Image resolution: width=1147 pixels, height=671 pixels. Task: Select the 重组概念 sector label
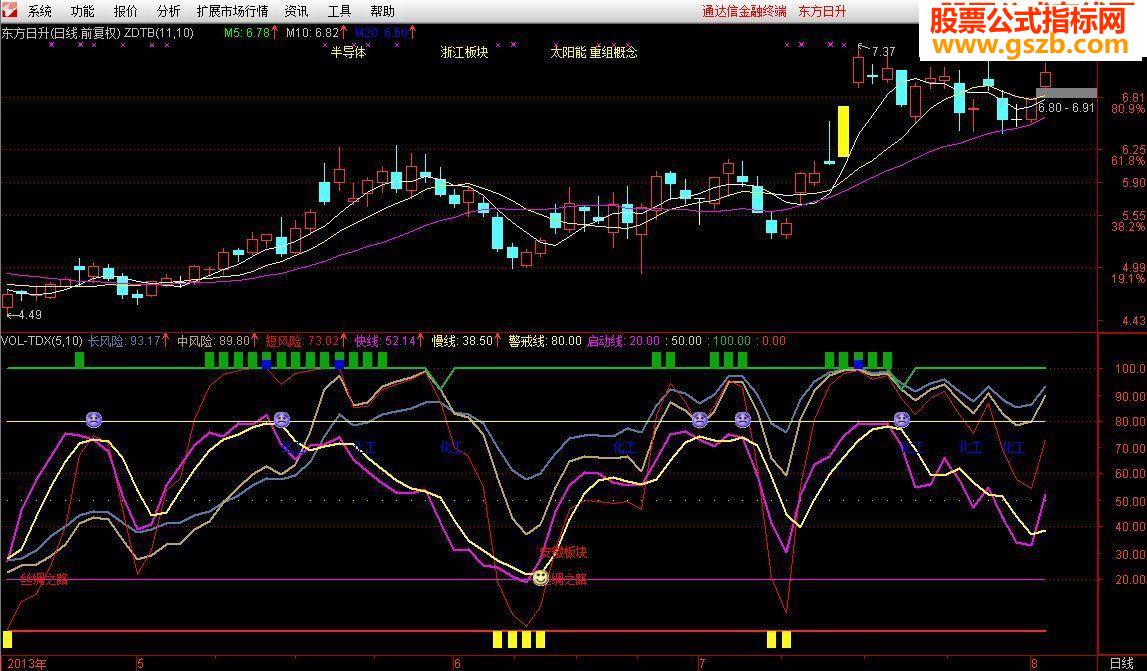(613, 53)
